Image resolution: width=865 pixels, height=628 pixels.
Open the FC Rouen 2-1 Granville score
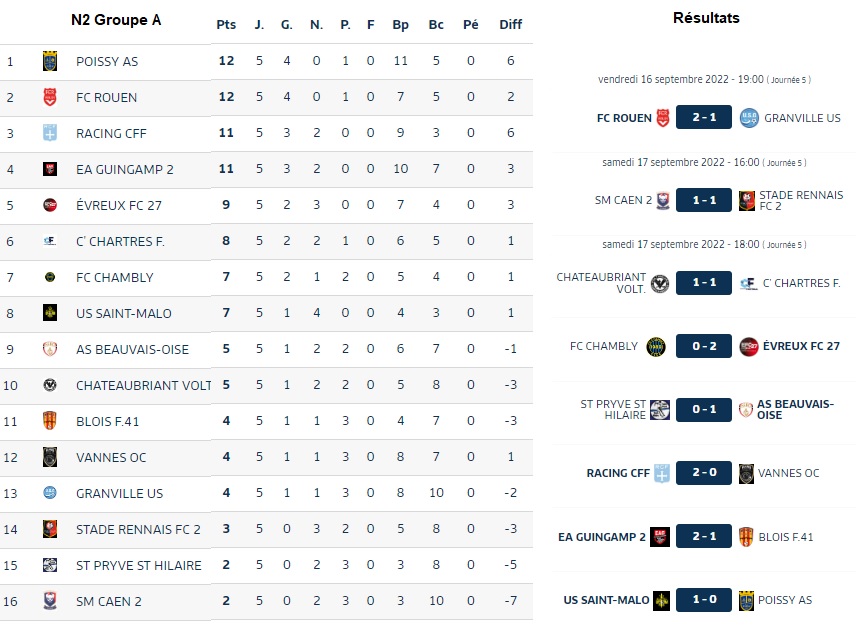(704, 117)
